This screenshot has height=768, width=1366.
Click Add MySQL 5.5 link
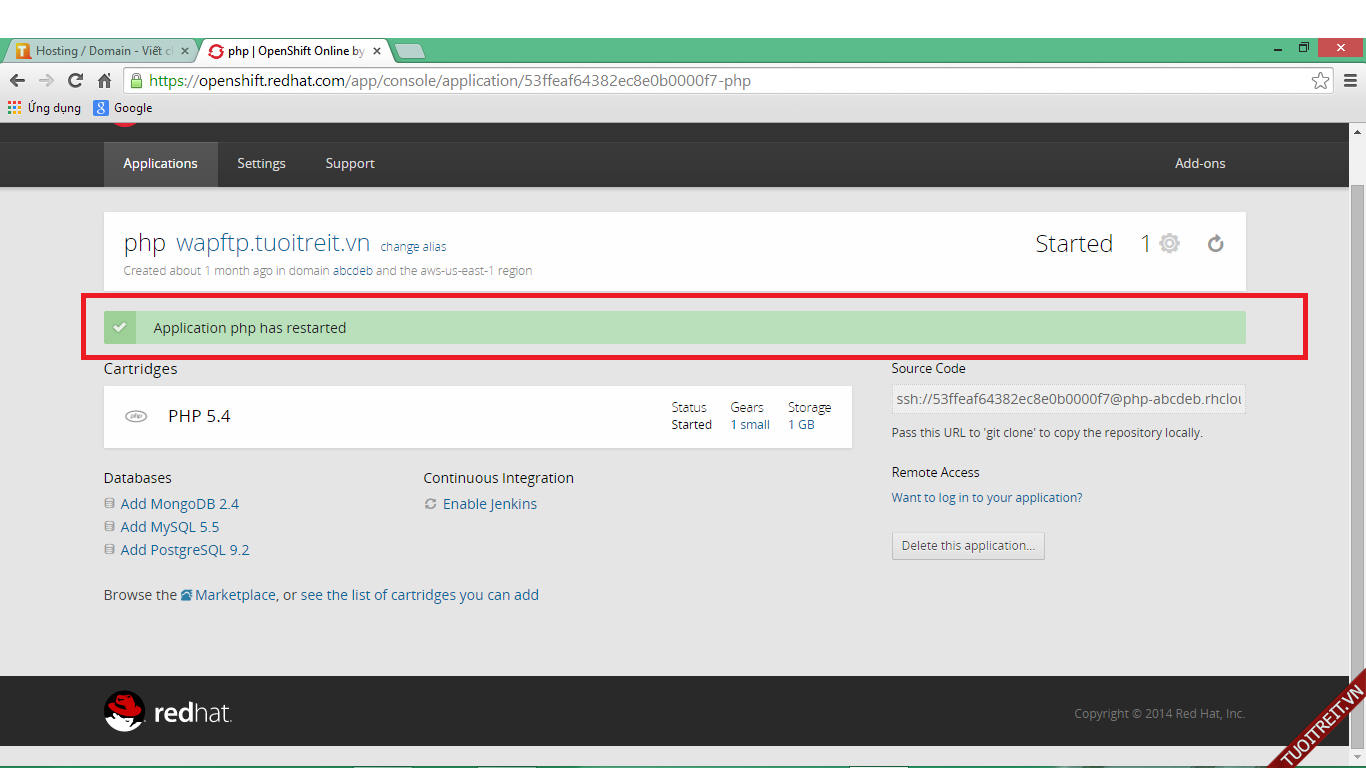point(169,527)
